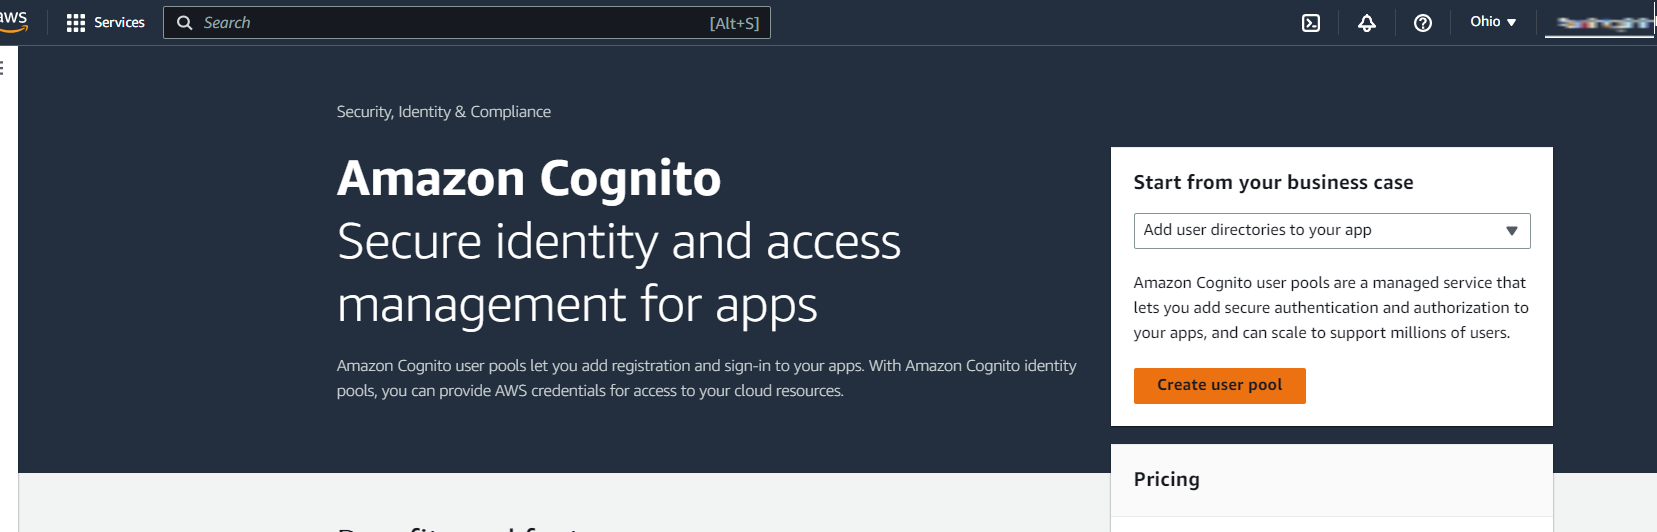Open the help question mark icon
The height and width of the screenshot is (532, 1657).
click(x=1423, y=23)
